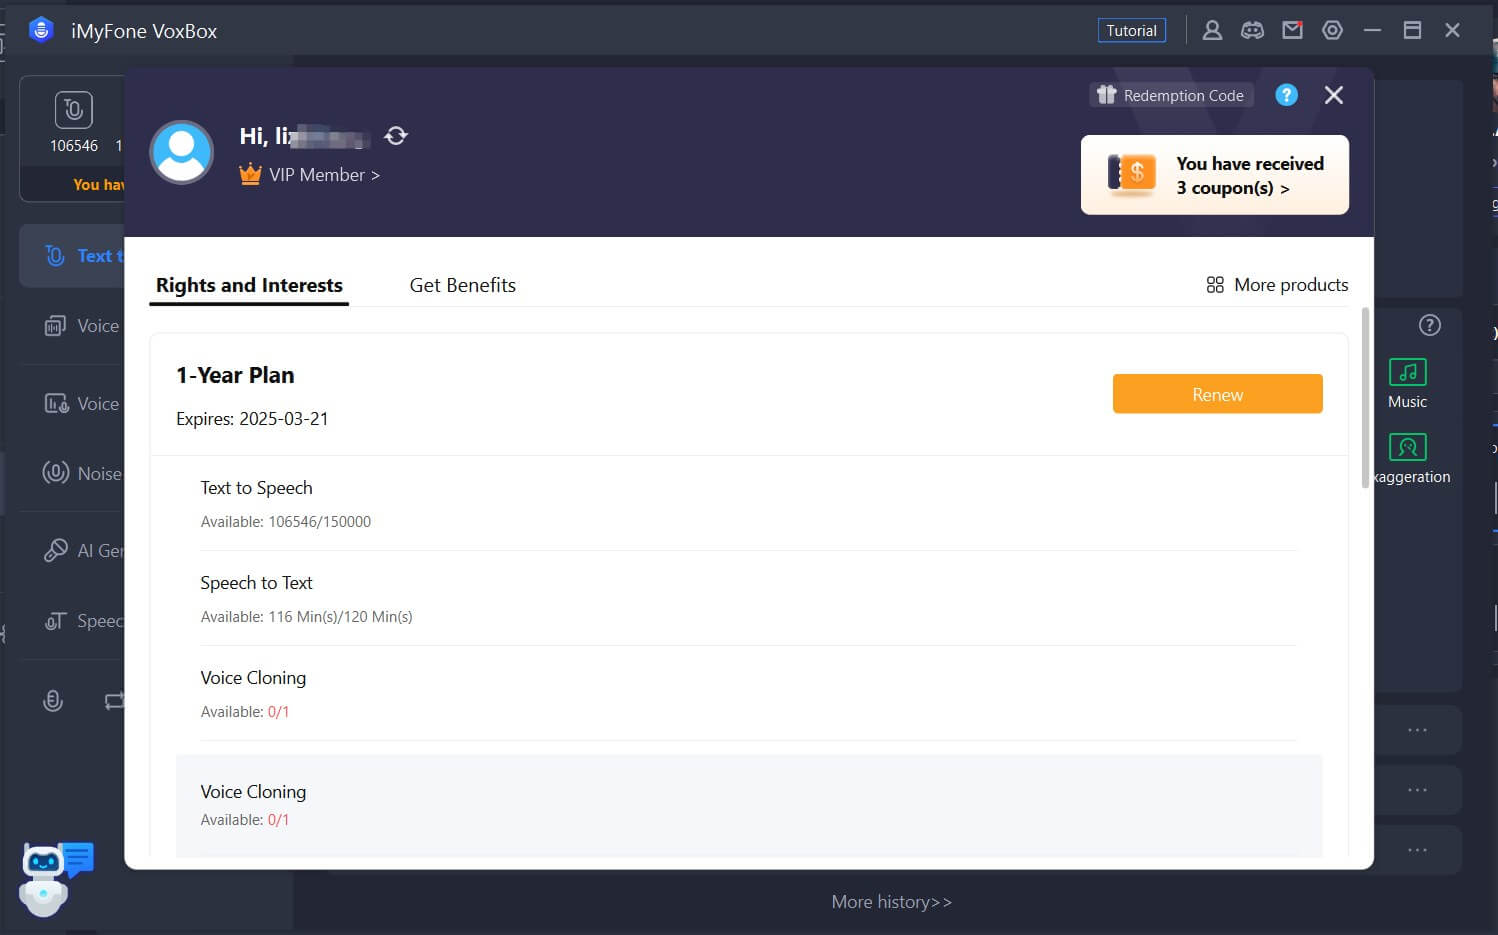Image resolution: width=1498 pixels, height=935 pixels.
Task: Open More products link
Action: coord(1277,285)
